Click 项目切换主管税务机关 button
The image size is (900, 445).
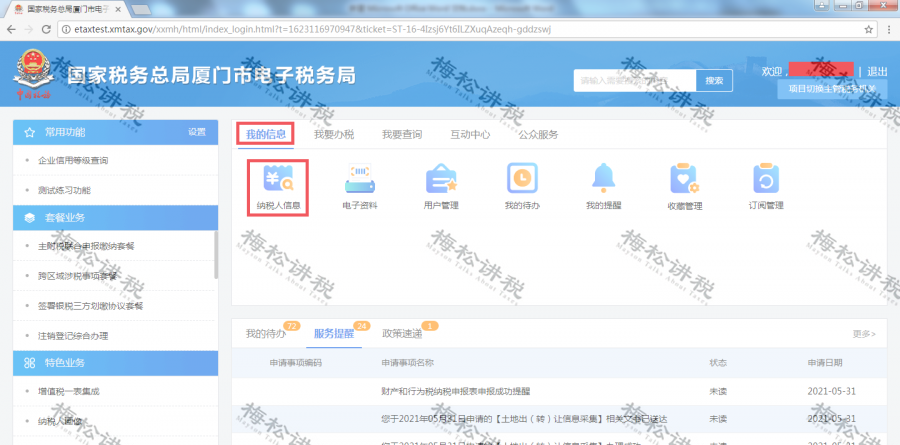(832, 89)
